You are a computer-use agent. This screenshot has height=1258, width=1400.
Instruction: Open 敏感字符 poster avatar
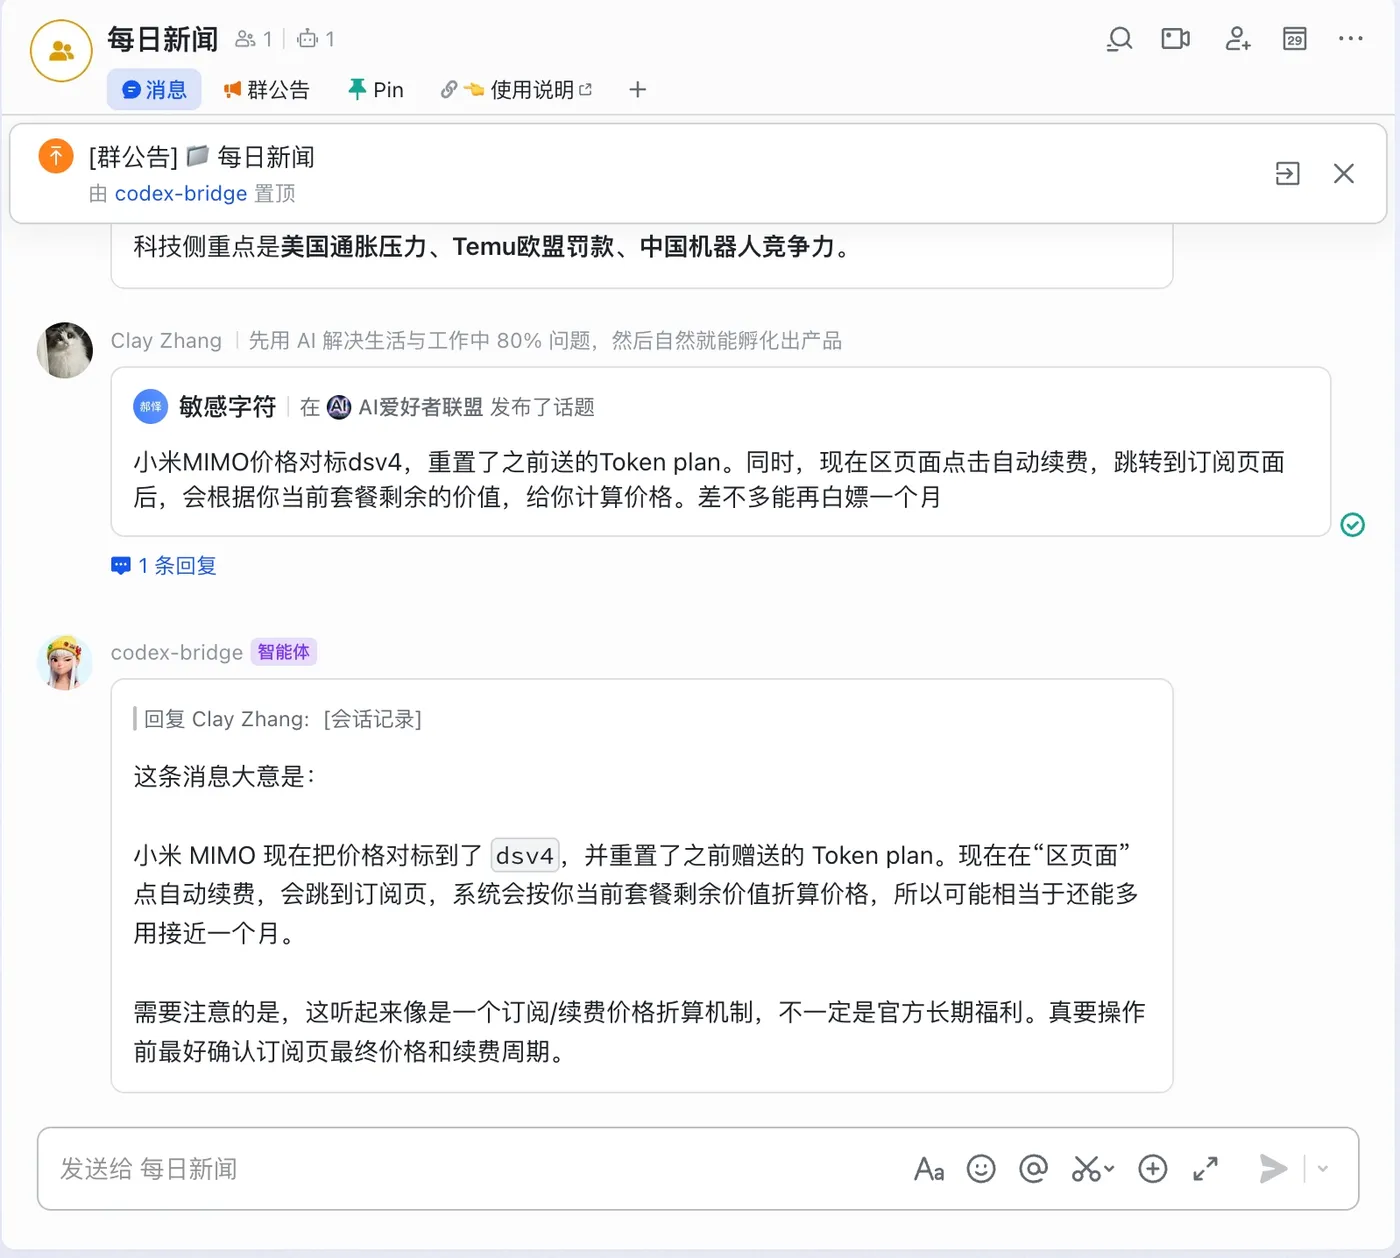[151, 407]
